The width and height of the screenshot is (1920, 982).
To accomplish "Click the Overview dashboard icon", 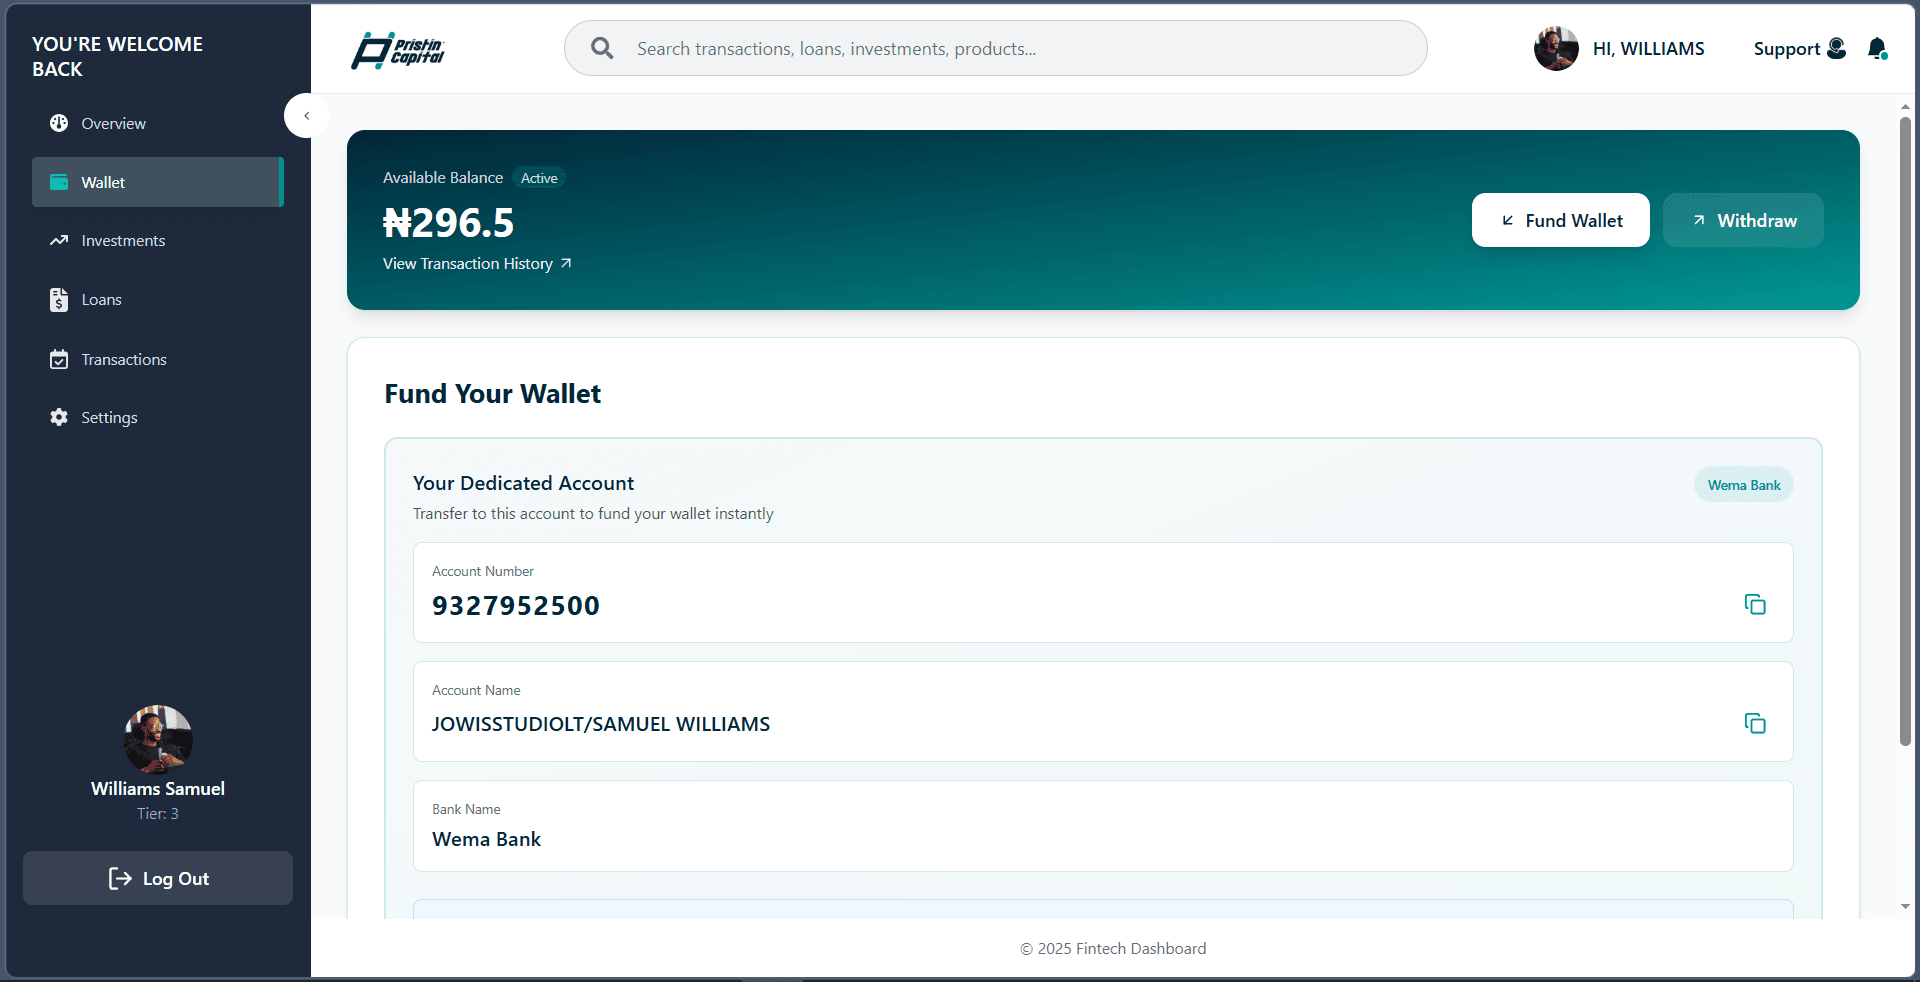I will [x=59, y=123].
